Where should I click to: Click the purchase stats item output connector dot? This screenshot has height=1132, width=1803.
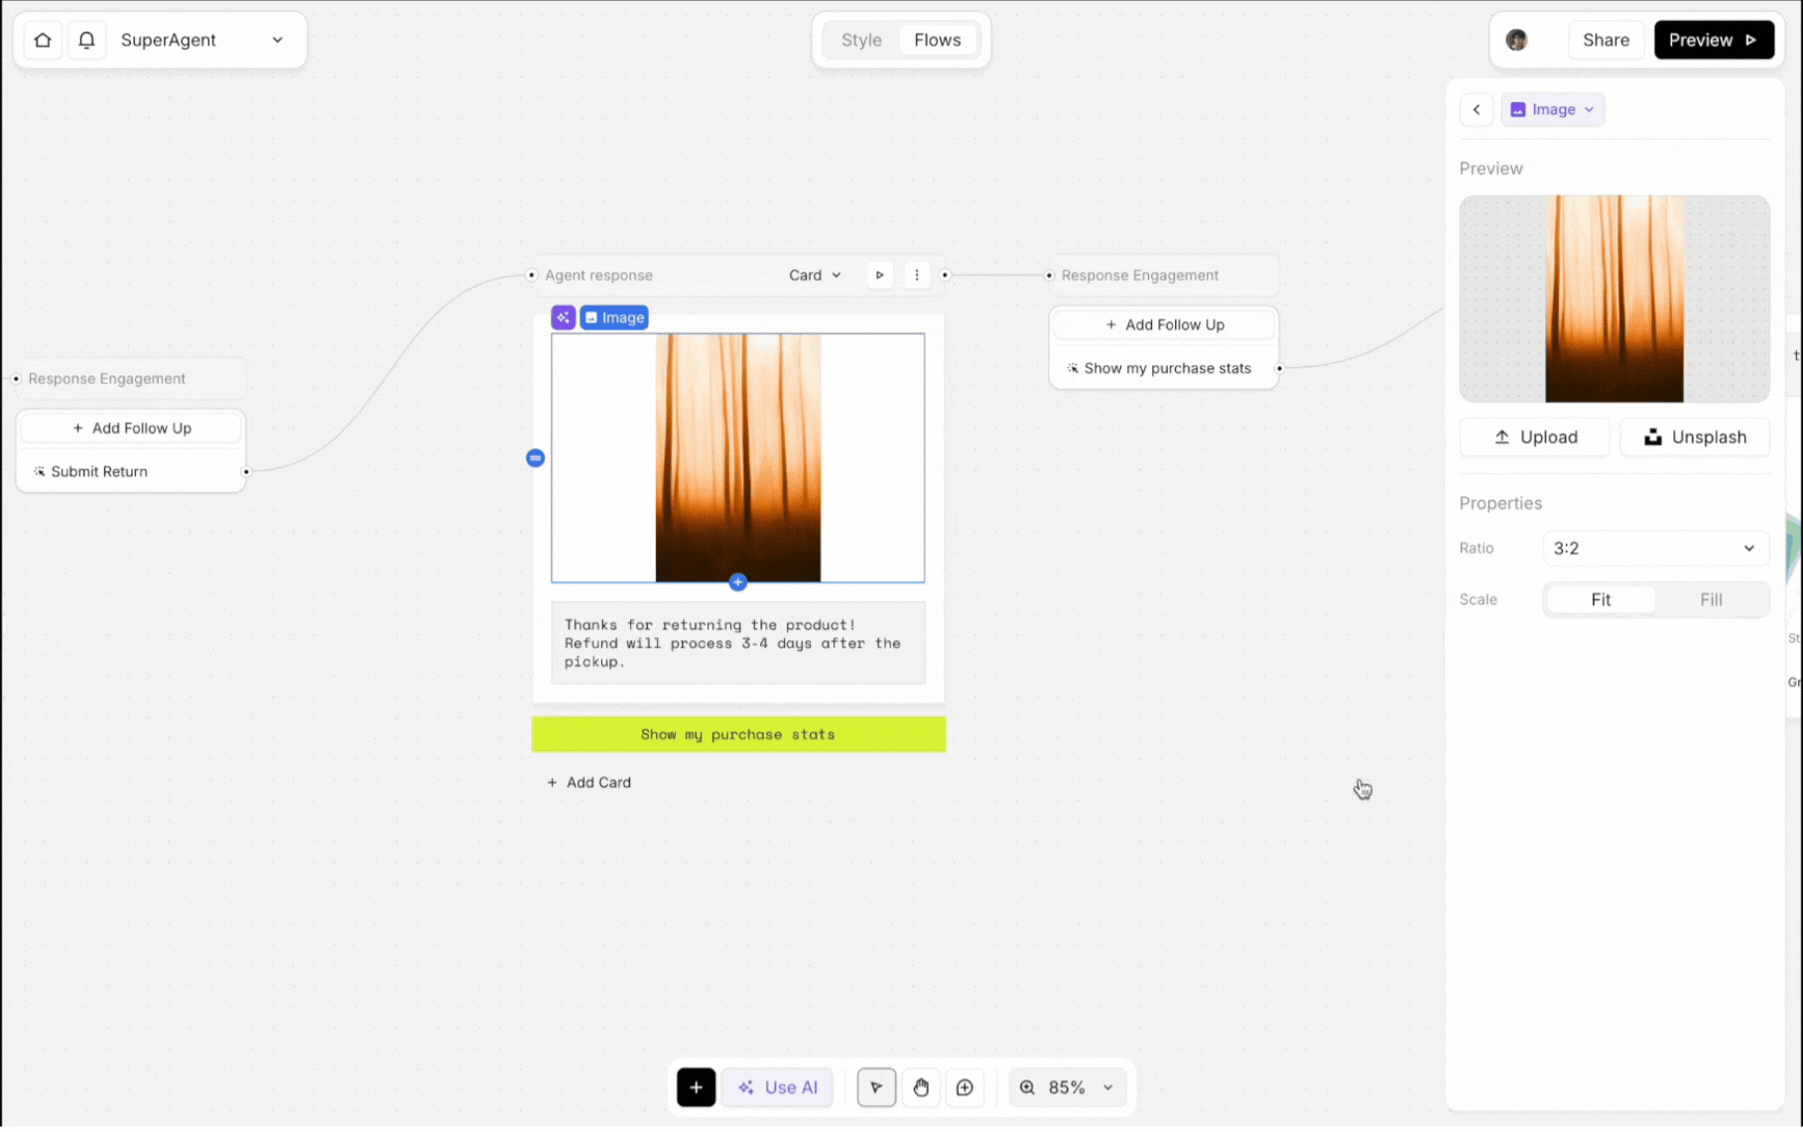(x=1279, y=369)
